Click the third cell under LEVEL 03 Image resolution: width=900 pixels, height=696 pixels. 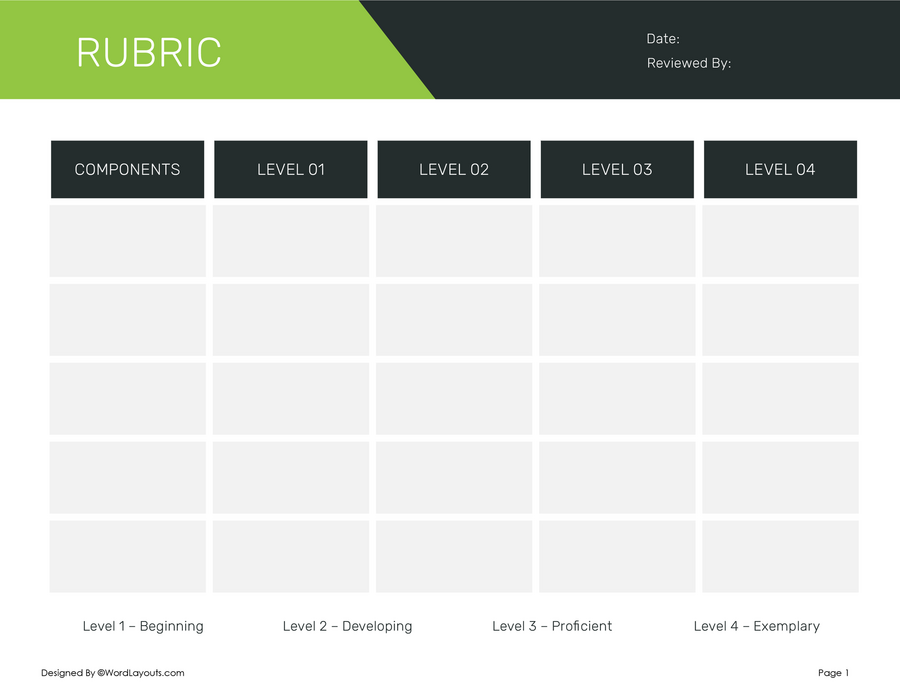617,398
